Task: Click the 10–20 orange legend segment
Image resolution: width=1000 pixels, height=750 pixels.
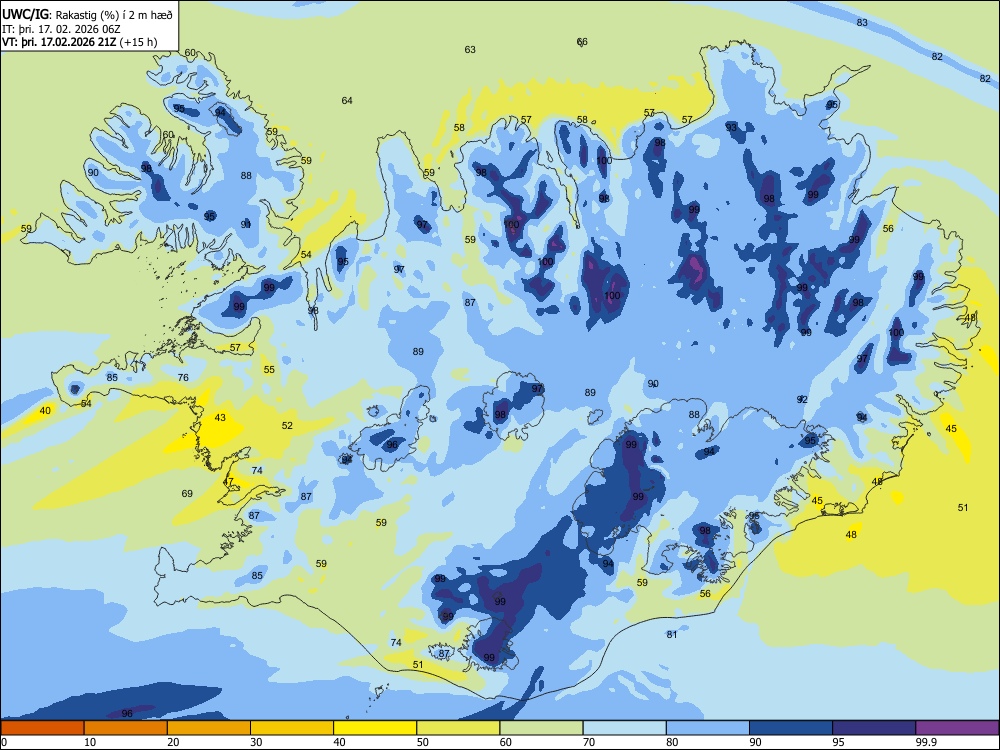Action: [126, 728]
